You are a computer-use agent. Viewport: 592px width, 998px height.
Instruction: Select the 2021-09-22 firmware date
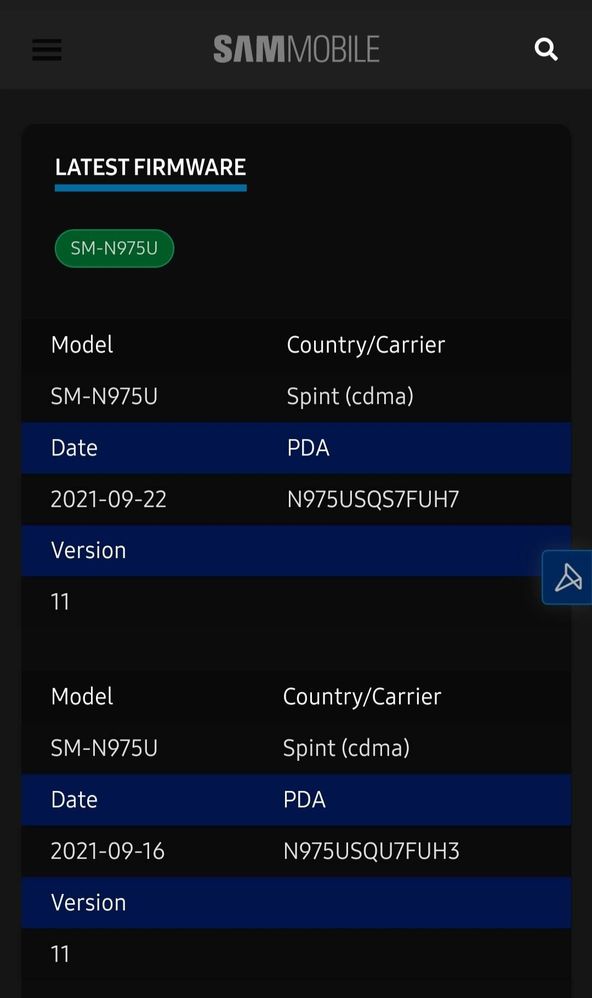tap(108, 499)
